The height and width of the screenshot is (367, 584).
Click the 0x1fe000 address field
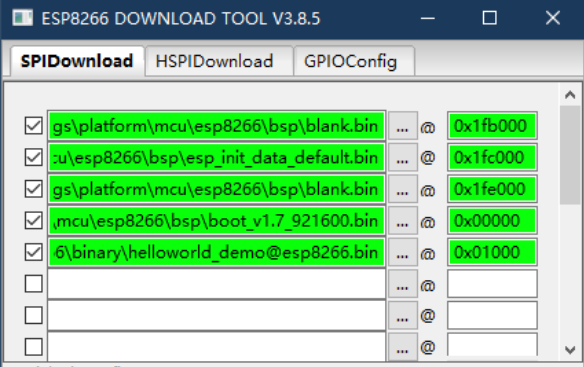pyautogui.click(x=492, y=189)
